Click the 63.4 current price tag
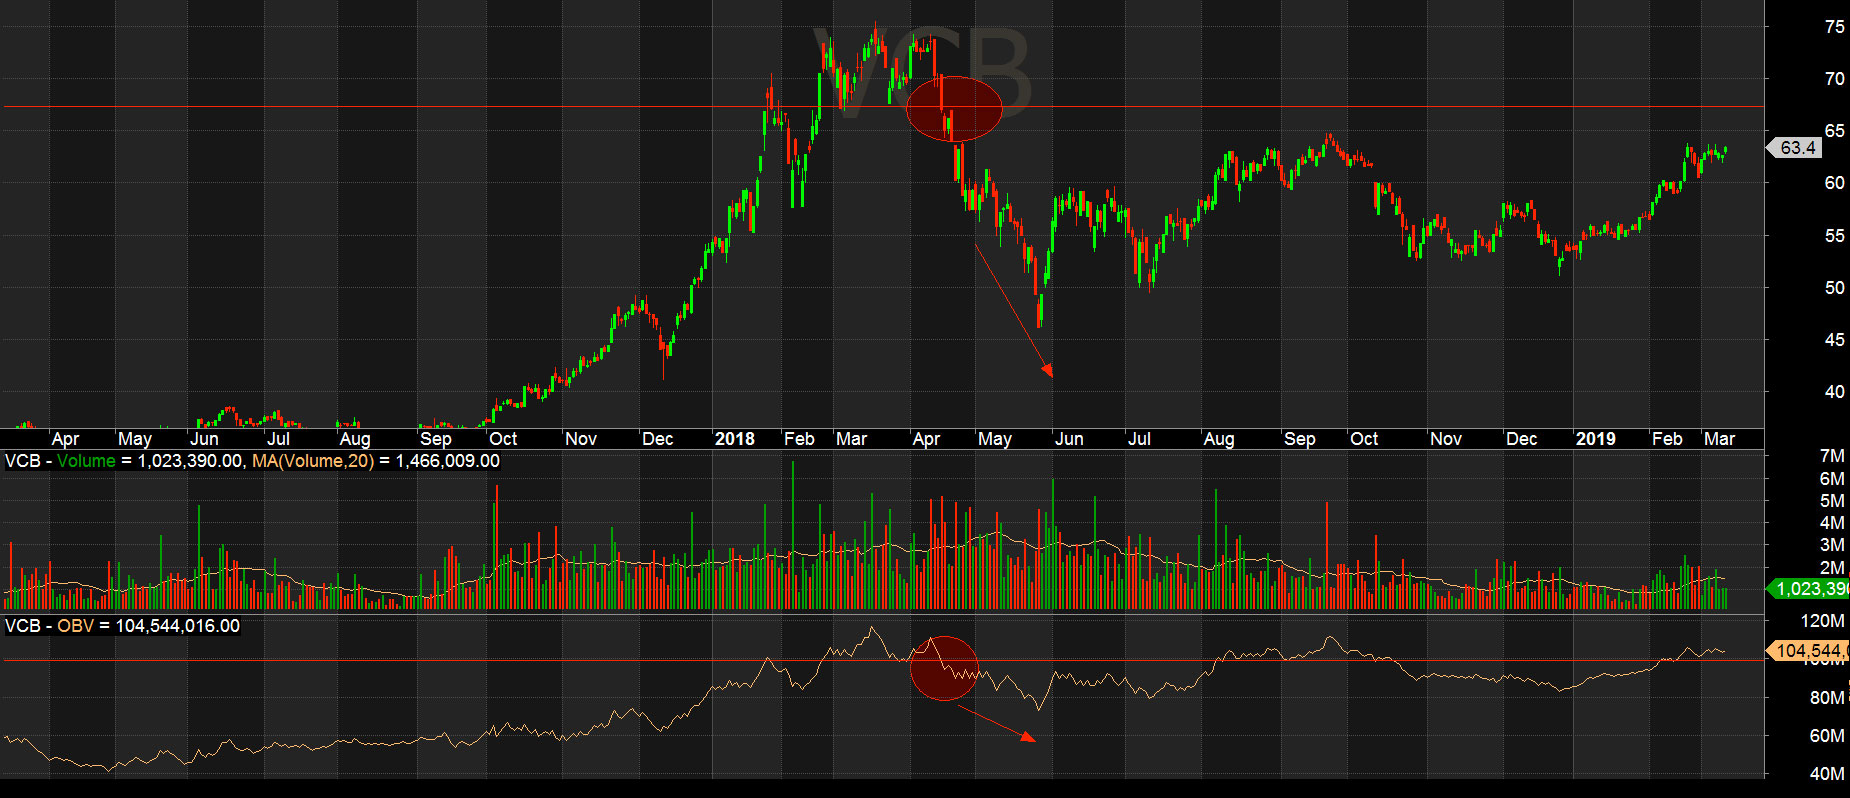The width and height of the screenshot is (1850, 798). [1797, 148]
